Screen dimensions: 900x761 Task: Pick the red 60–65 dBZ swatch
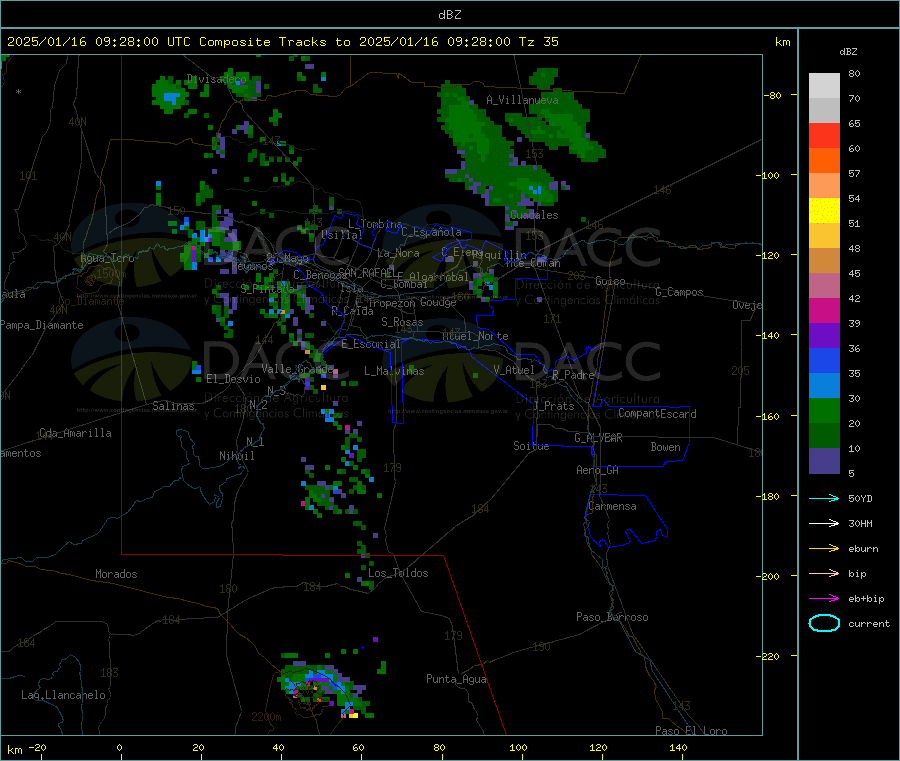824,135
